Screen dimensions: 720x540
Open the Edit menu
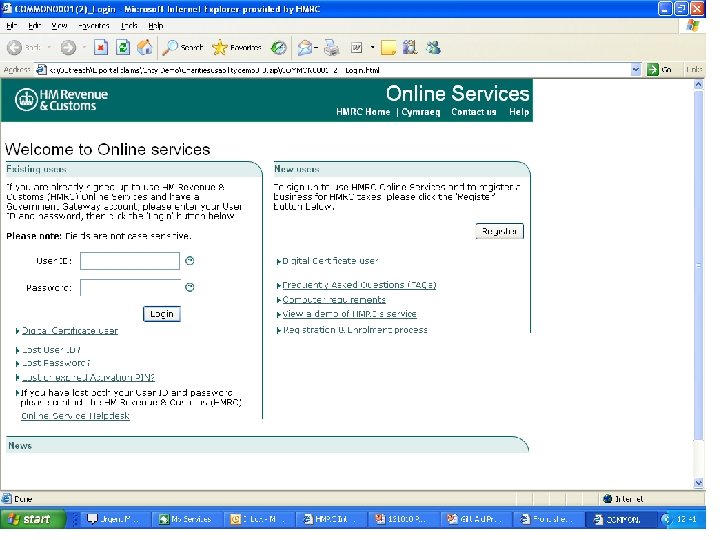tap(34, 26)
